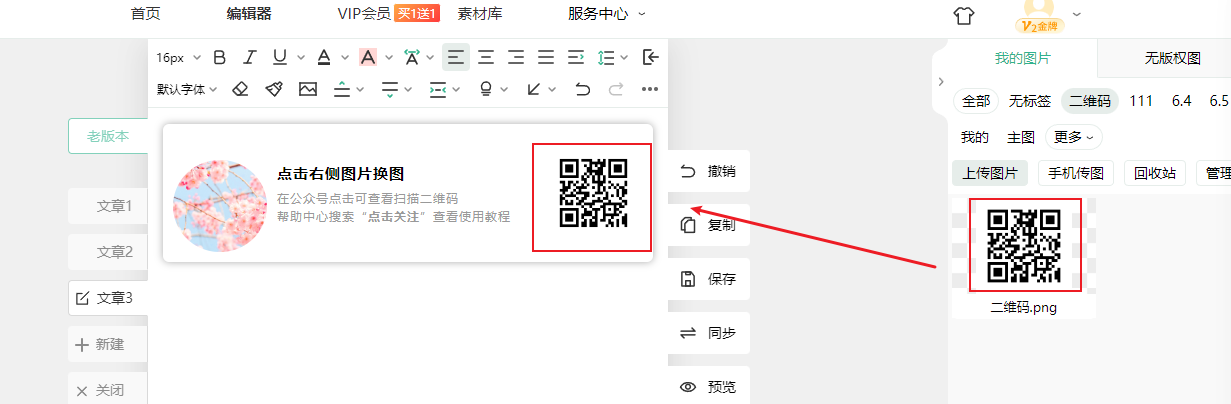1231x404 pixels.
Task: Expand the line height dropdown arrow
Action: pyautogui.click(x=625, y=58)
